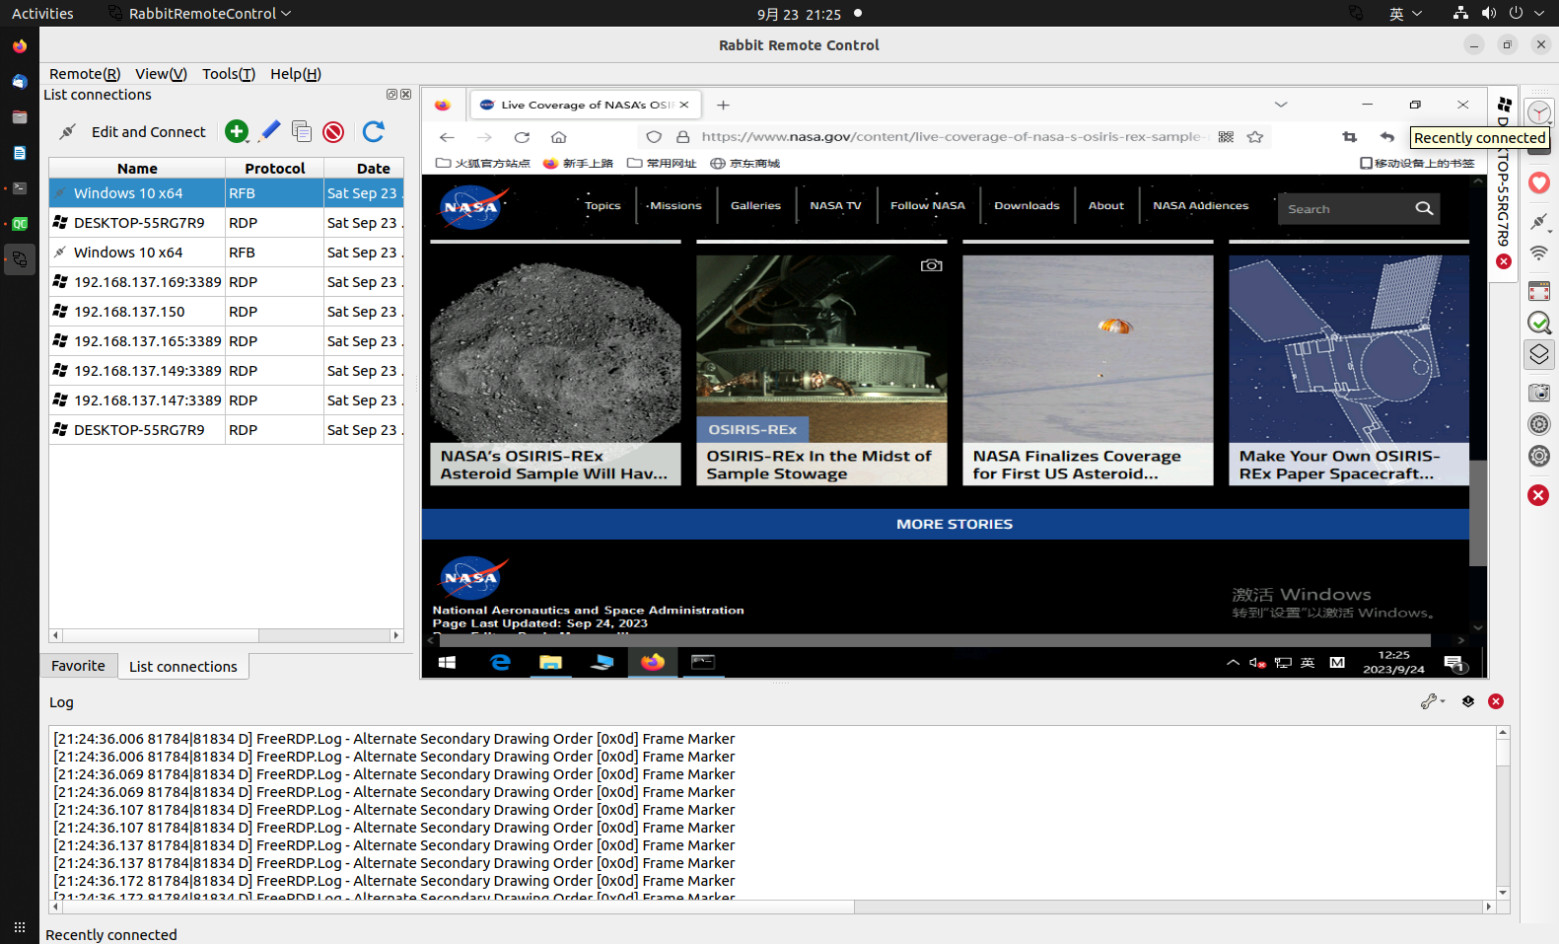Screen dimensions: 1559x944
Task: Click the upper gear settings icon
Action: [x=1539, y=424]
